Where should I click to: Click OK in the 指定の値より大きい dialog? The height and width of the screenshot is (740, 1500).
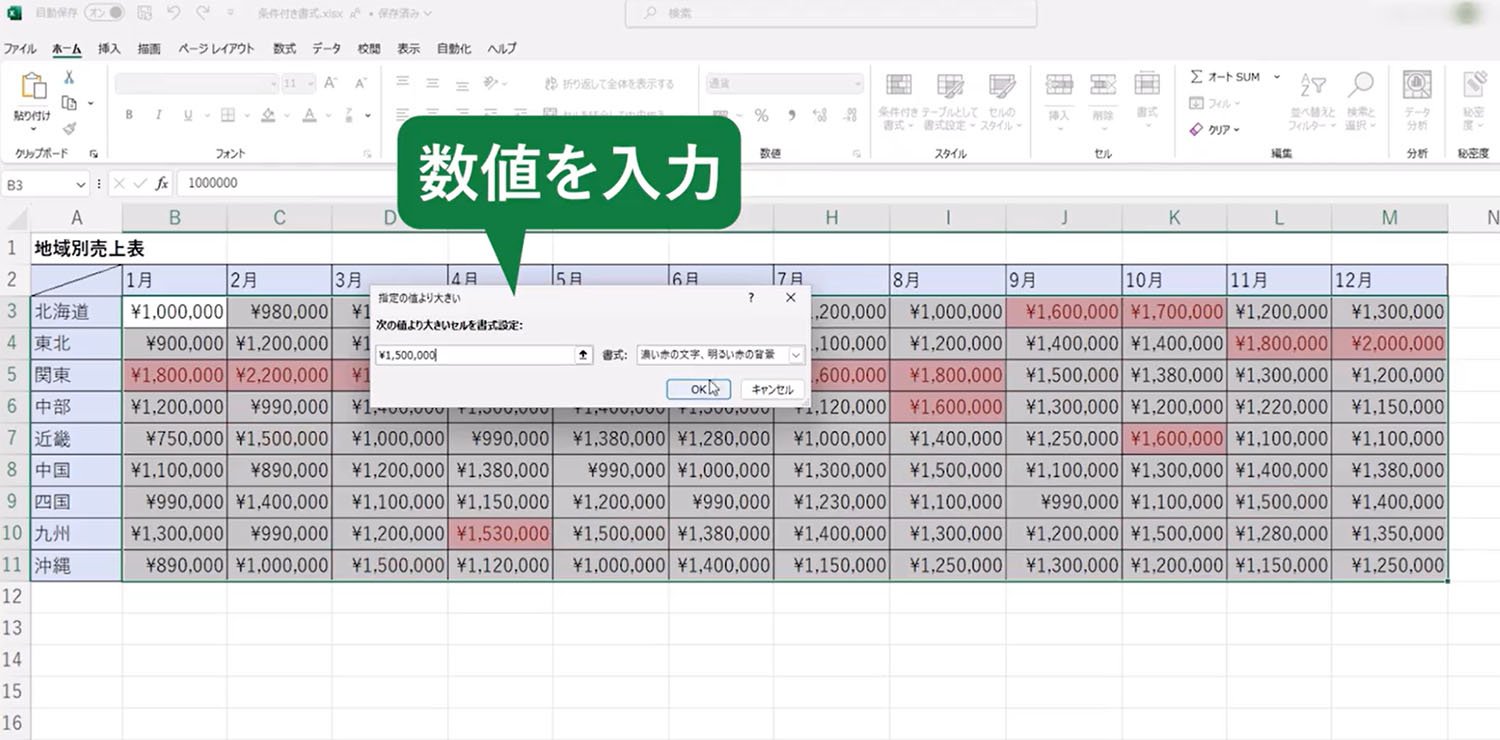tap(698, 389)
